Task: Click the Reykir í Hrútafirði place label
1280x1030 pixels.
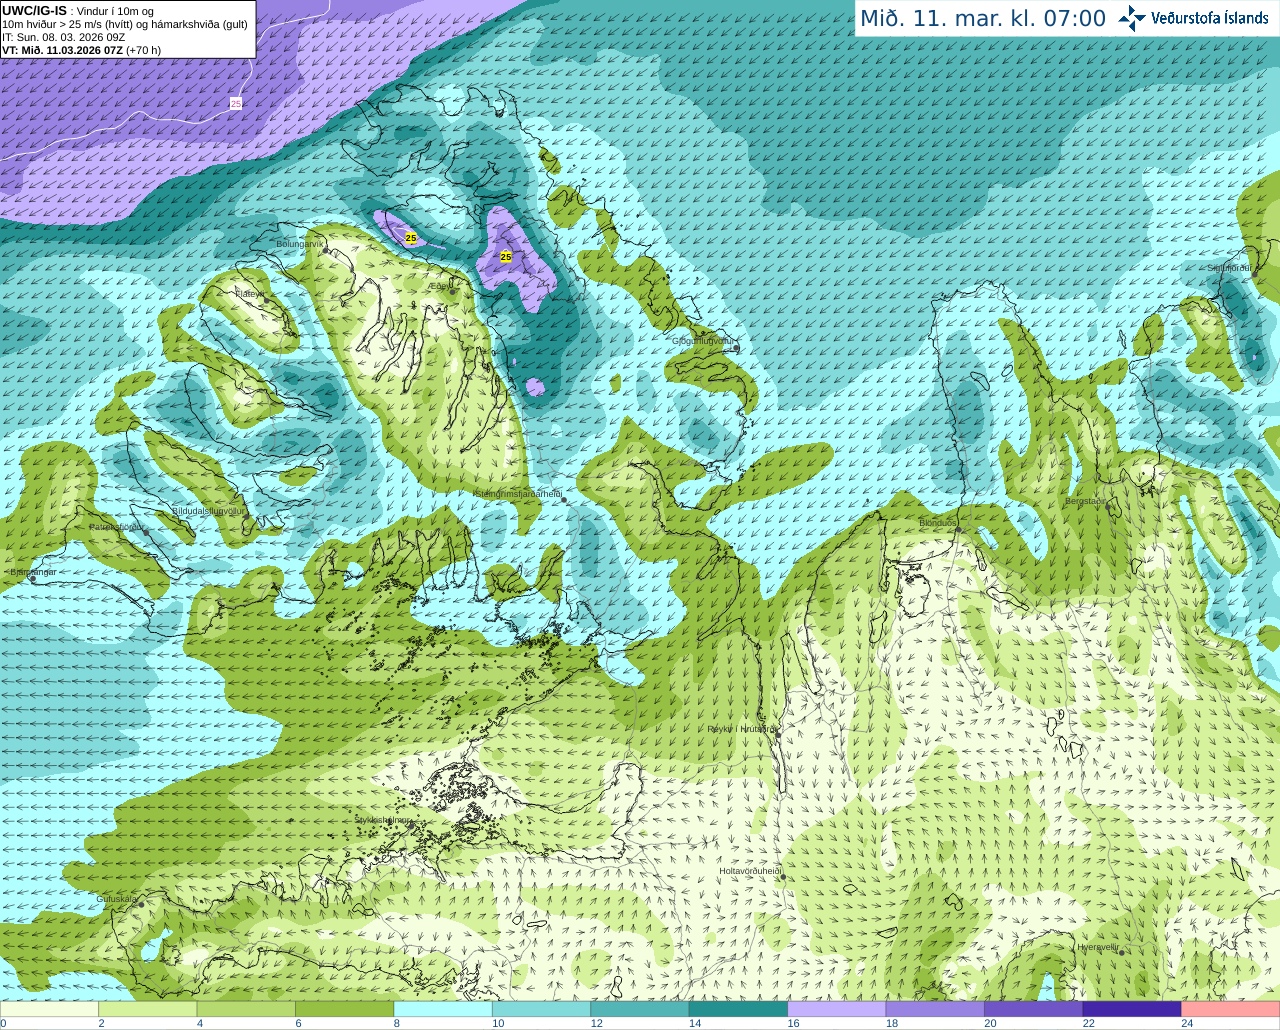Action: (741, 730)
